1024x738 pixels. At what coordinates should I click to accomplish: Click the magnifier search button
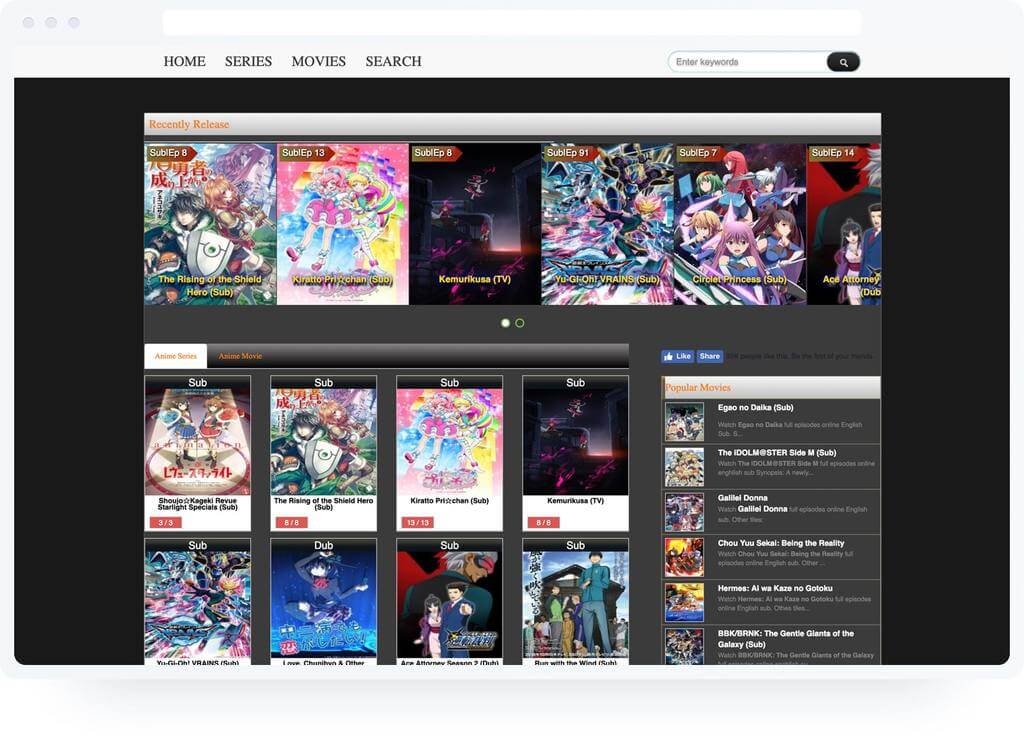(843, 62)
